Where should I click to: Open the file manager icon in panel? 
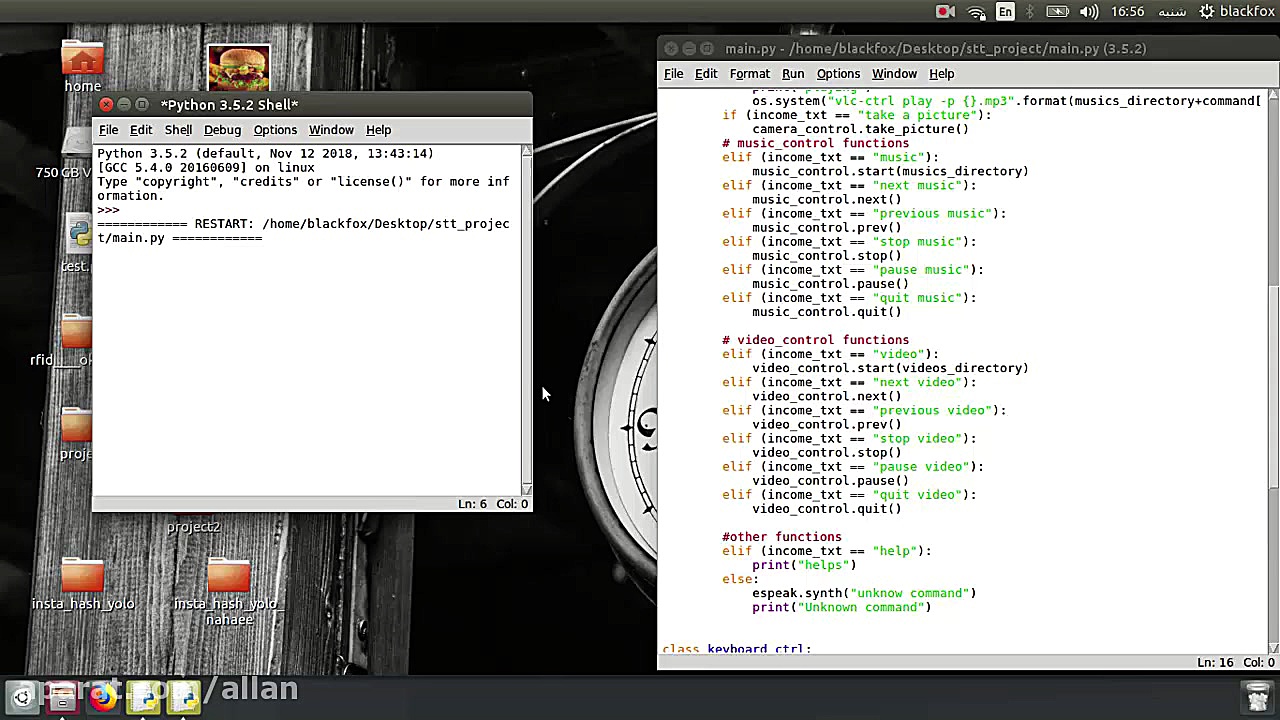click(x=62, y=697)
